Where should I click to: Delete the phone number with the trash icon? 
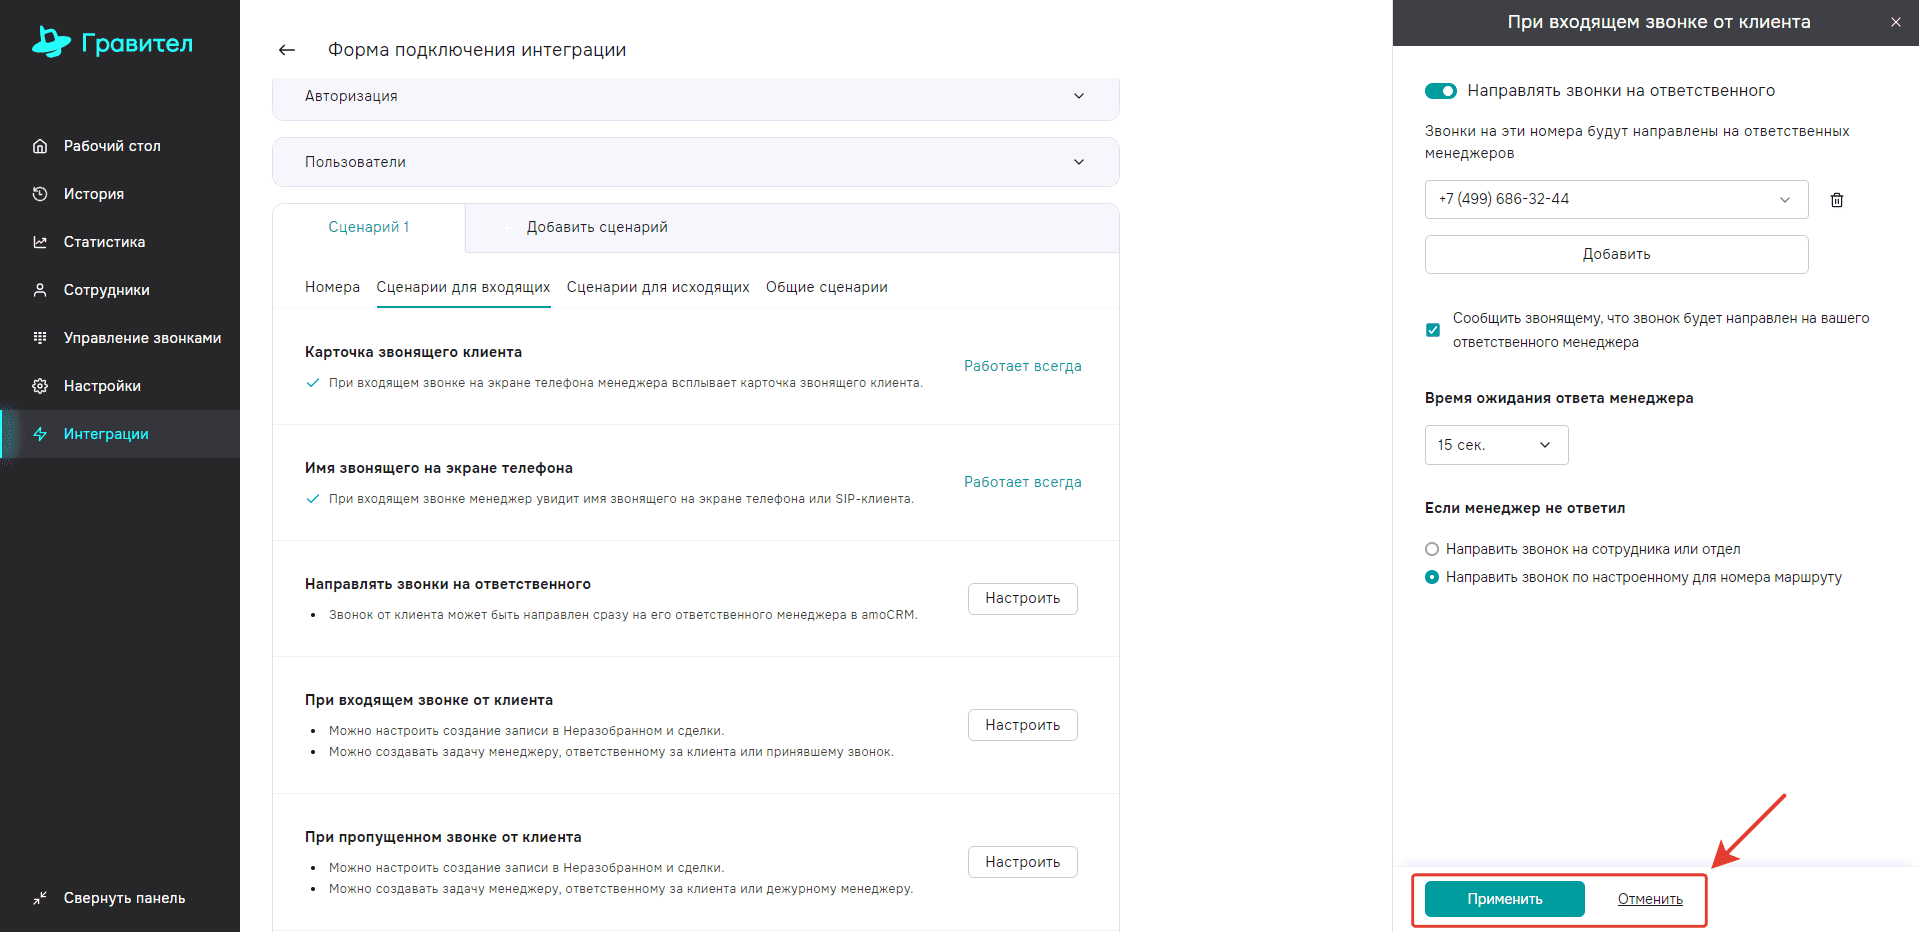coord(1836,200)
